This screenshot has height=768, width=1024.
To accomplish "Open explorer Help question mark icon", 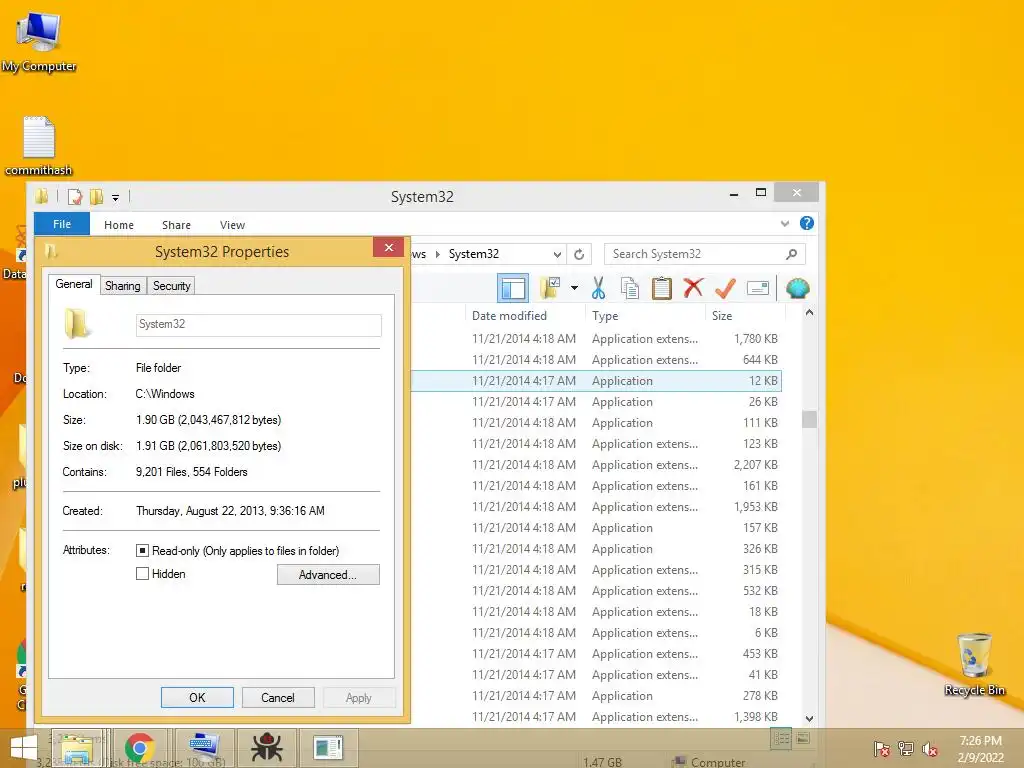I will pos(807,223).
